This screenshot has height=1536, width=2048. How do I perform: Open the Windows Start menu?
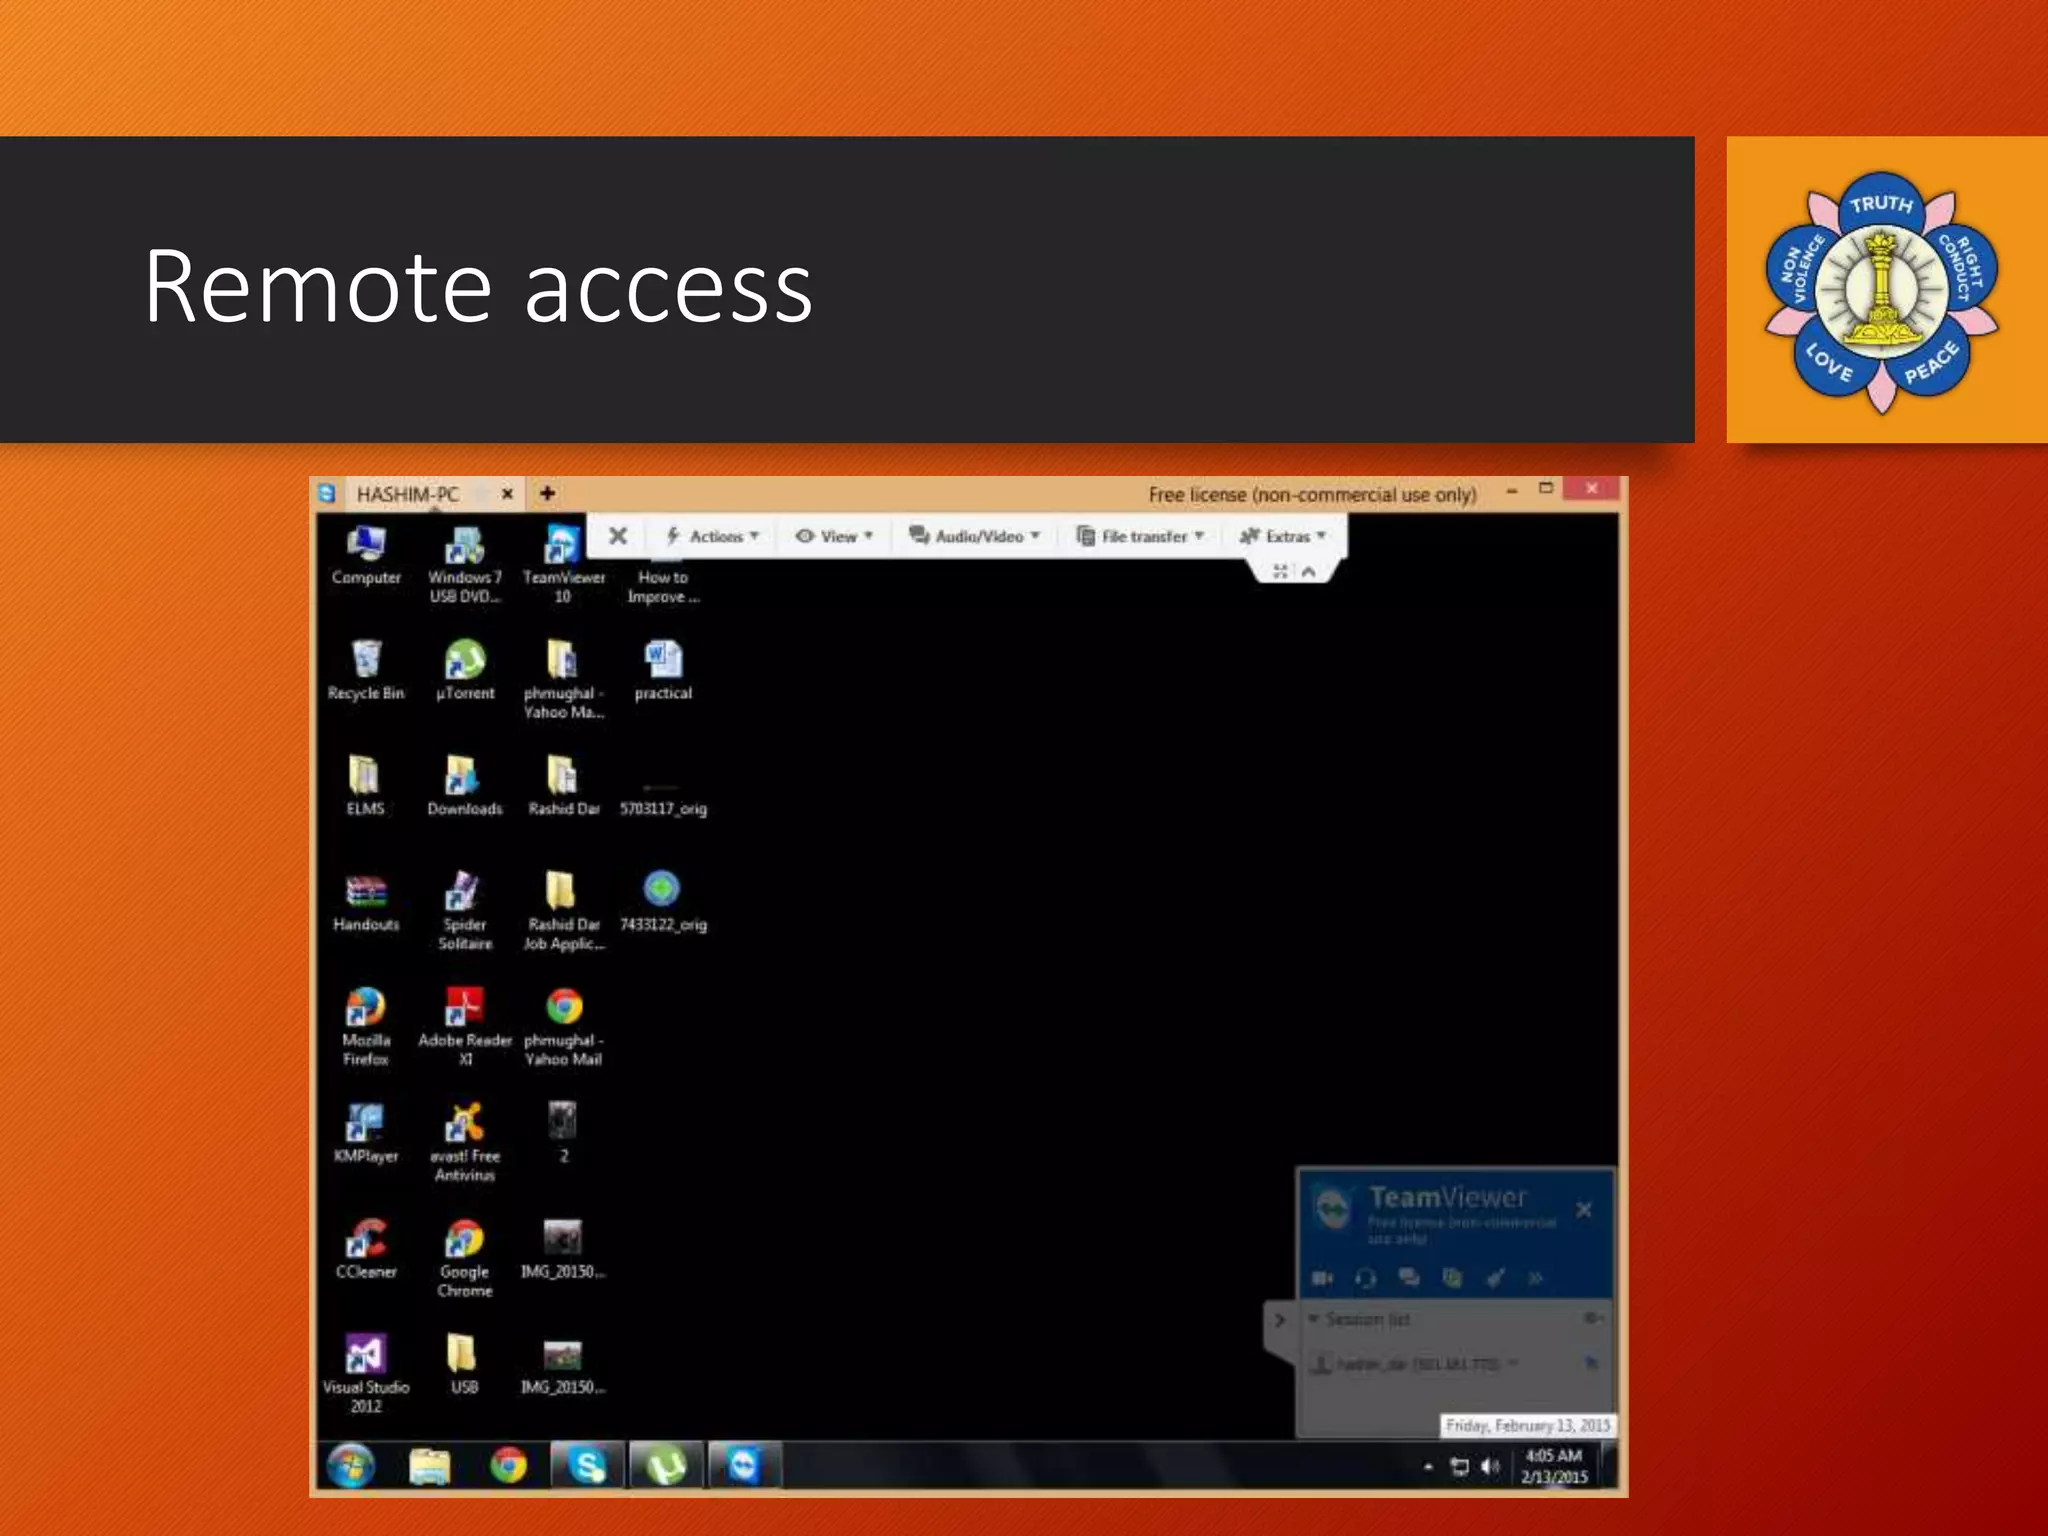pos(351,1467)
